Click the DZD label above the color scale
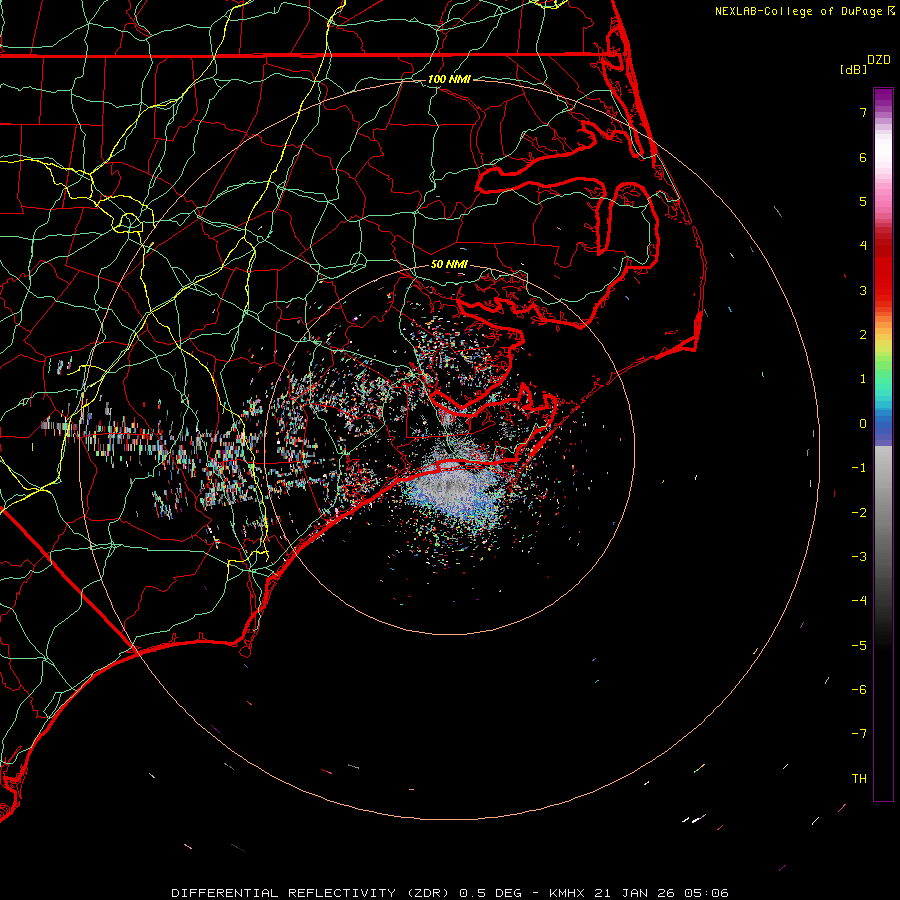This screenshot has height=900, width=900. [x=878, y=60]
